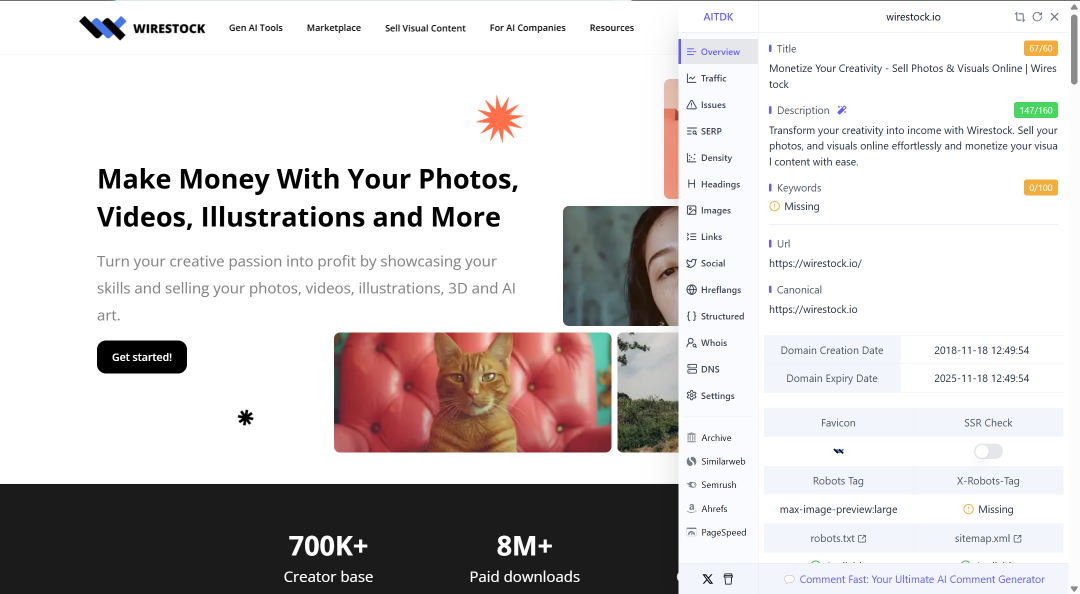The image size is (1080, 594).
Task: Click the 700K+ Creator base stat
Action: tap(328, 558)
